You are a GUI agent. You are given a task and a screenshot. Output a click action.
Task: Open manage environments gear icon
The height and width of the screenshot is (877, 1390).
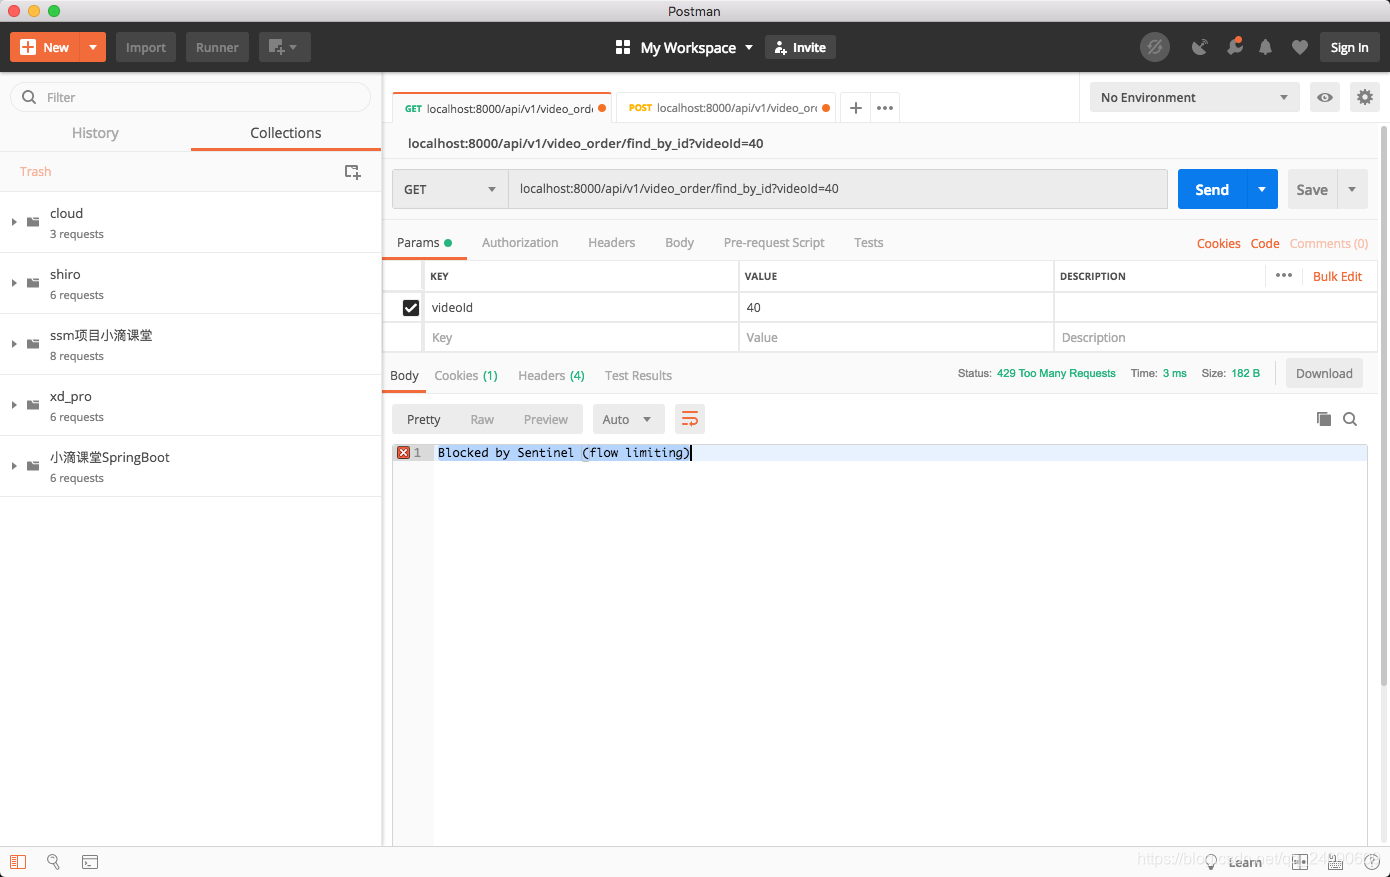click(x=1364, y=97)
